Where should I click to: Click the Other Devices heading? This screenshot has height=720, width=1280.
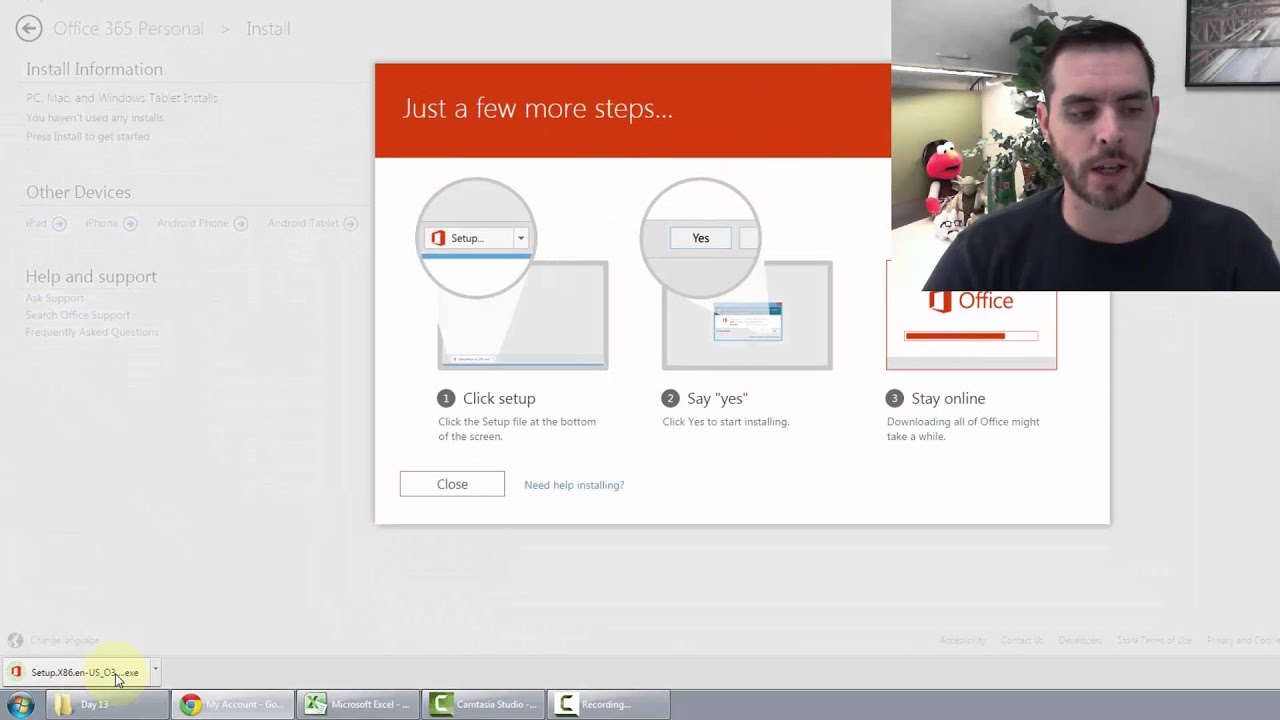click(x=78, y=192)
